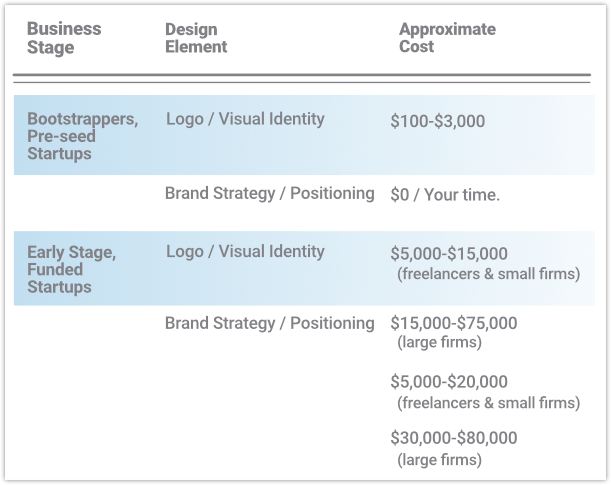
Task: Click Logo / Visual Identity in Bootstrappers row
Action: tap(245, 119)
